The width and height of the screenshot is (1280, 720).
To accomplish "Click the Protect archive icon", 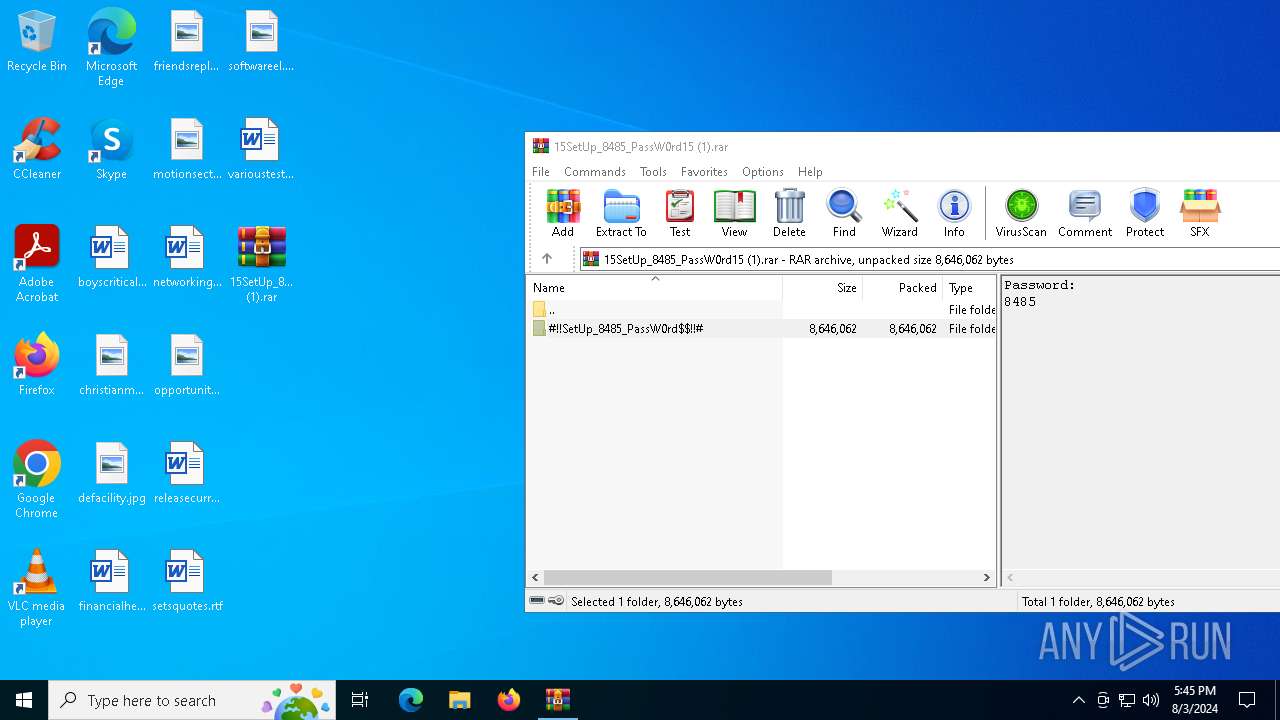I will [1145, 214].
